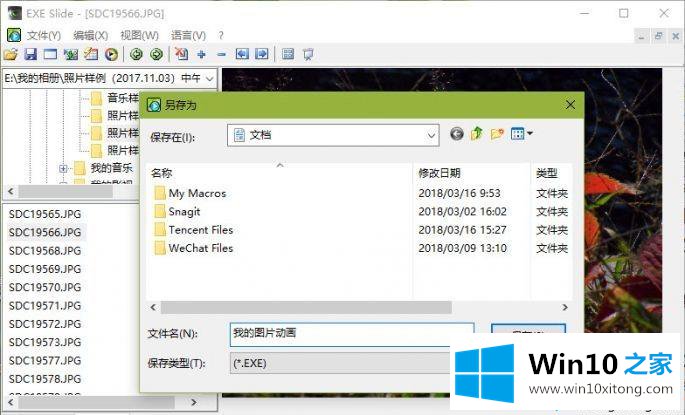
Task: Select 音乐样 folder in the tree
Action: (x=123, y=98)
